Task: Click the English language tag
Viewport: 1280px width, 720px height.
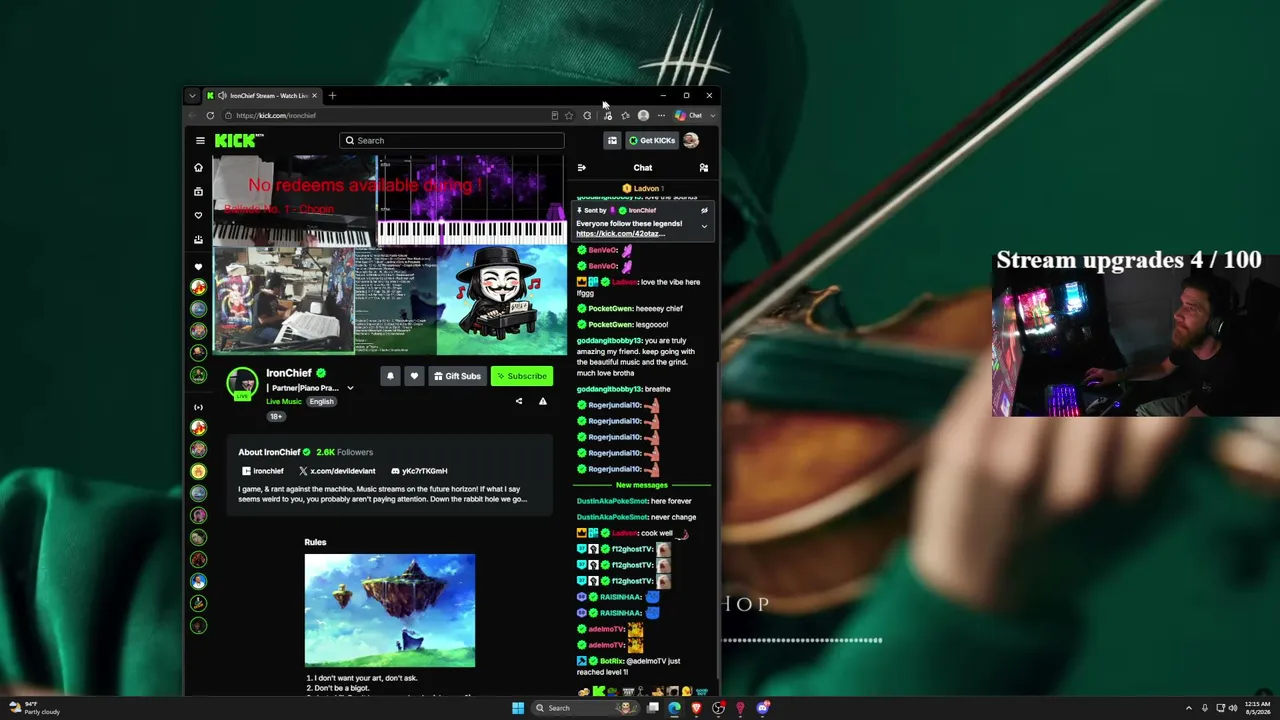Action: (321, 402)
